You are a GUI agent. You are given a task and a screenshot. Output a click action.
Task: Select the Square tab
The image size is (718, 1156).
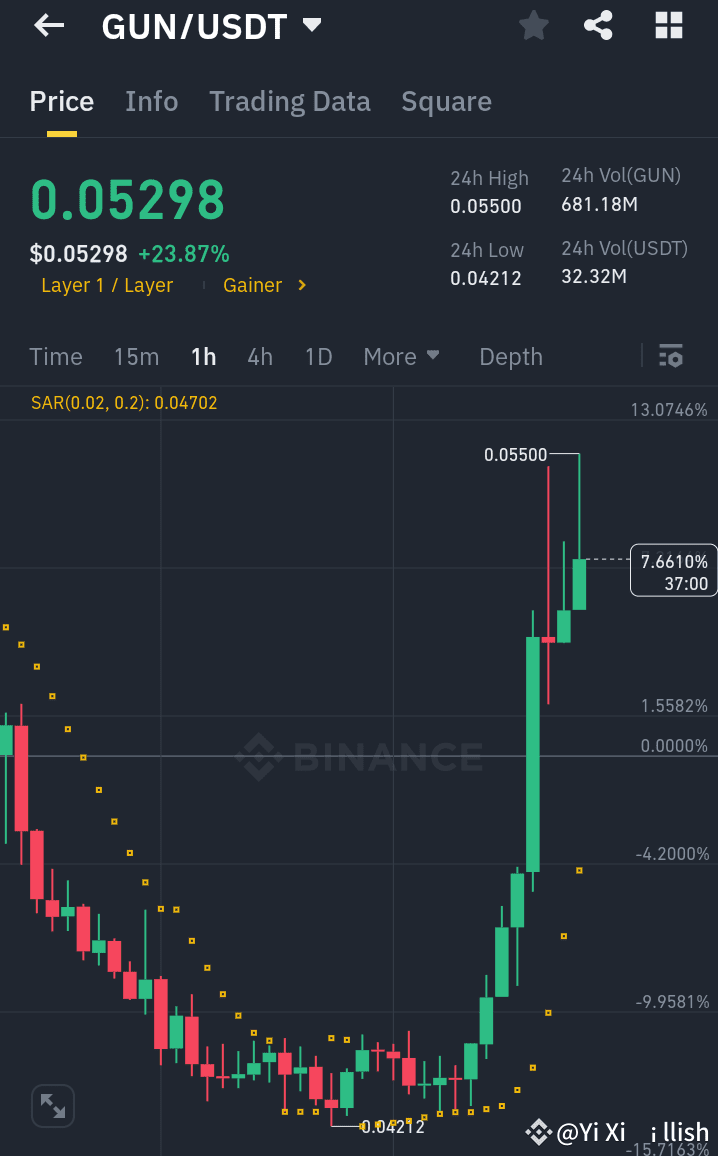[446, 101]
